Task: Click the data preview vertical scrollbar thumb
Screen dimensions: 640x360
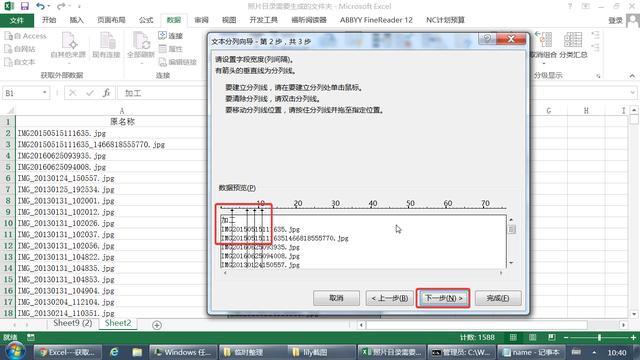Action: point(511,230)
